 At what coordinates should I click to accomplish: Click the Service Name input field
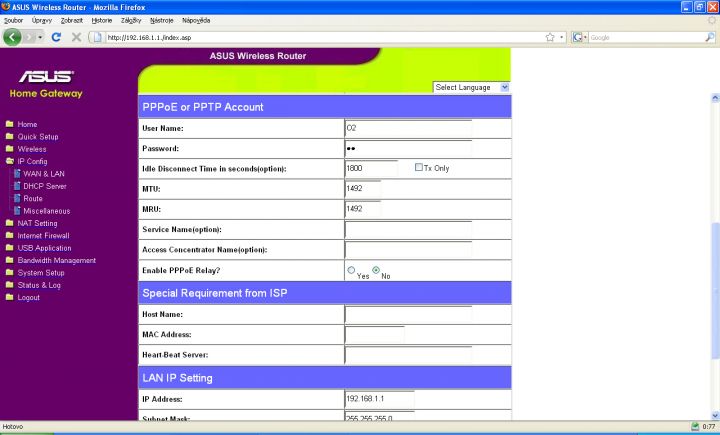click(x=408, y=229)
